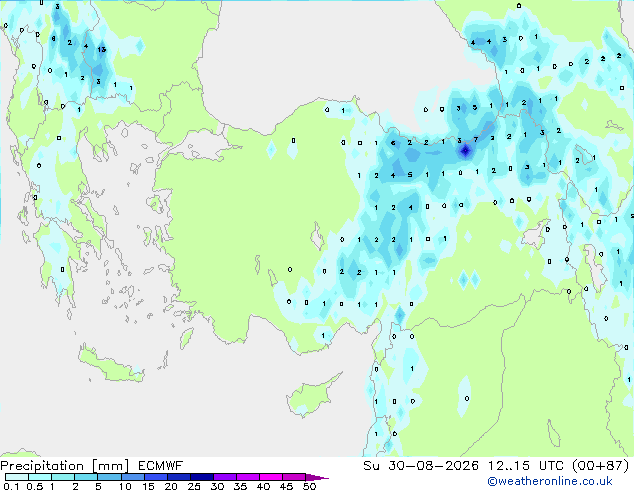Select the dark navy 25 mm legend swatch
634x490 pixels.
coord(202,477)
